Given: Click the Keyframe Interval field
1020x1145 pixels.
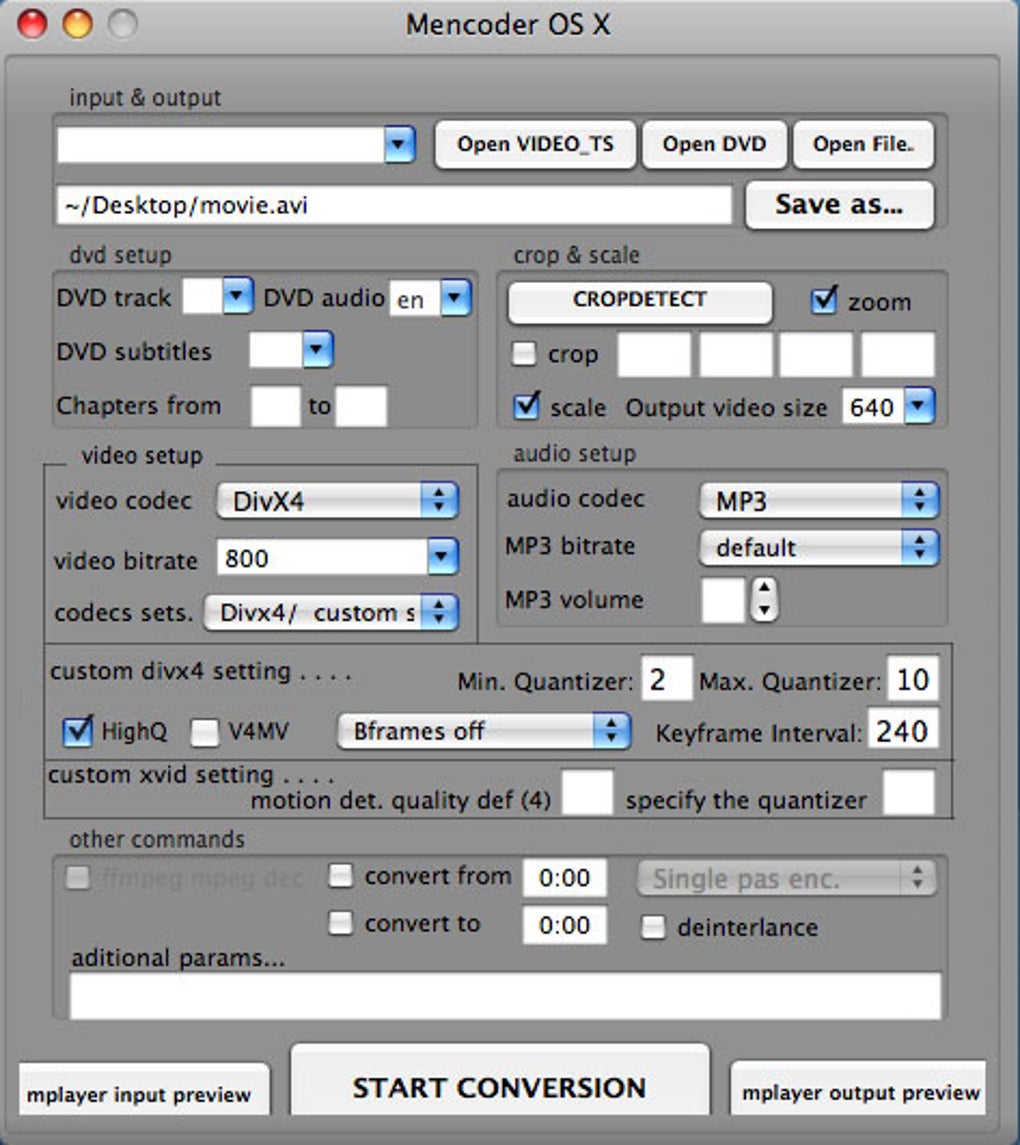Looking at the screenshot, I should click(902, 729).
